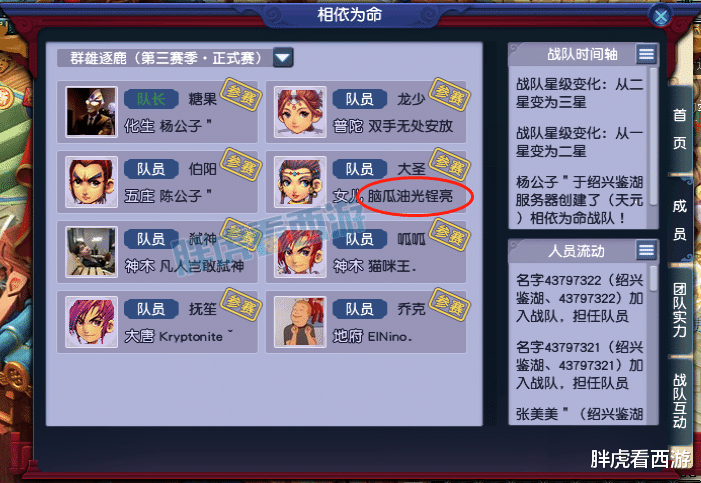This screenshot has height=483, width=701.
Task: Click the 参赛 stamp on 龙少's card
Action: 449,94
